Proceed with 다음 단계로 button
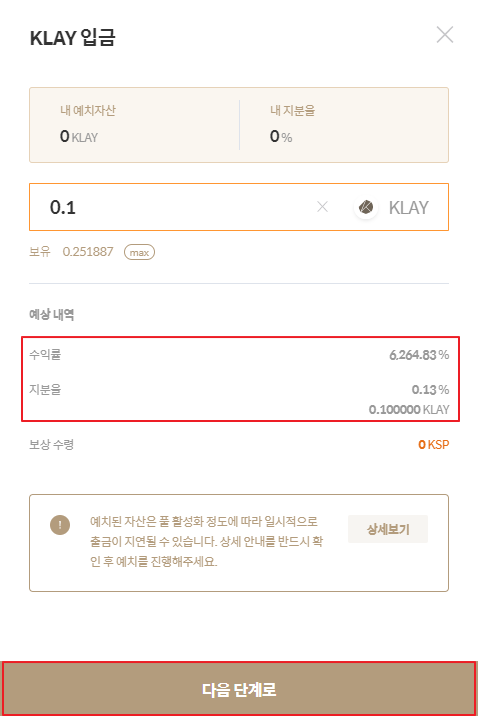478x716 pixels. point(239,689)
